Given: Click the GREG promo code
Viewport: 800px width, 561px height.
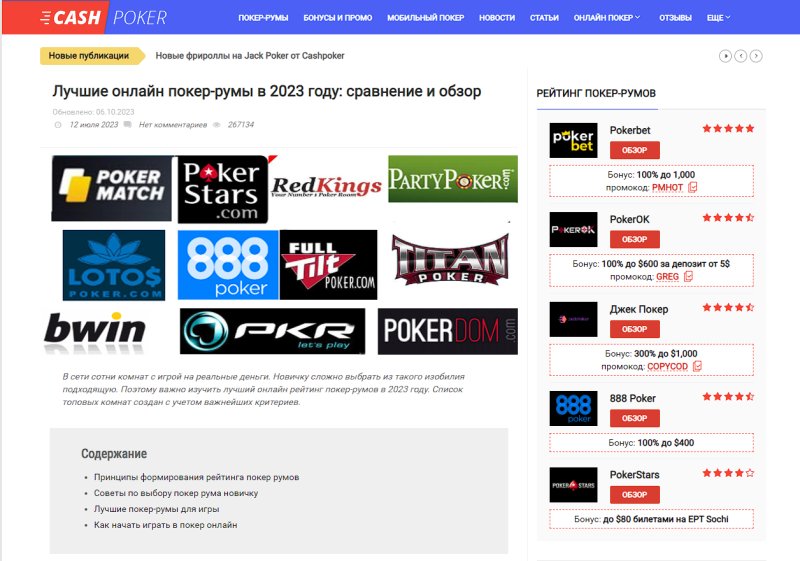Looking at the screenshot, I should pyautogui.click(x=667, y=277).
